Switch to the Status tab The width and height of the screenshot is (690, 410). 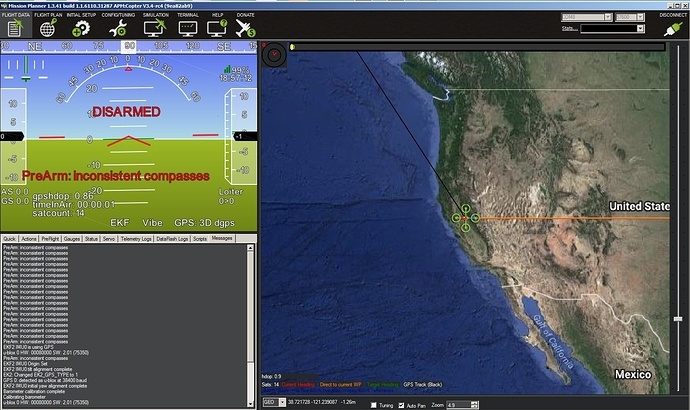tap(91, 238)
